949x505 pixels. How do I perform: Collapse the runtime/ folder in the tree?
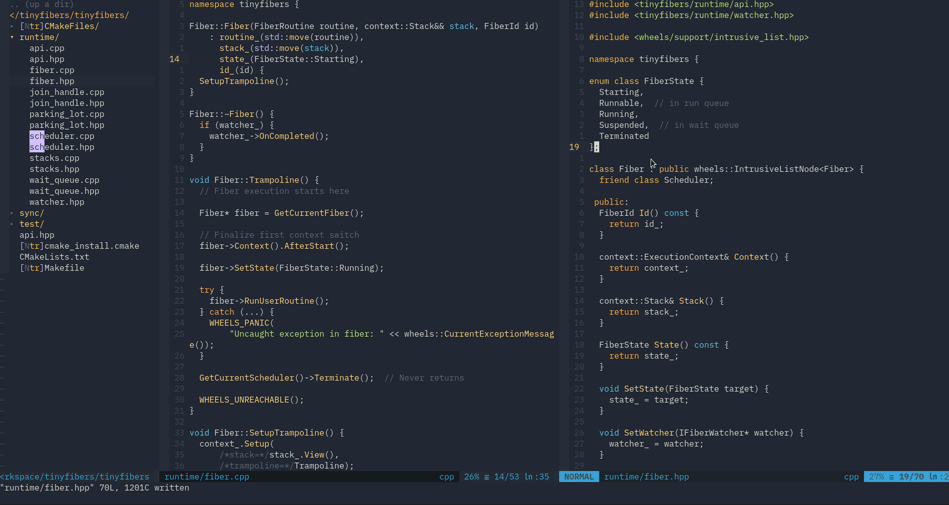pyautogui.click(x=39, y=37)
